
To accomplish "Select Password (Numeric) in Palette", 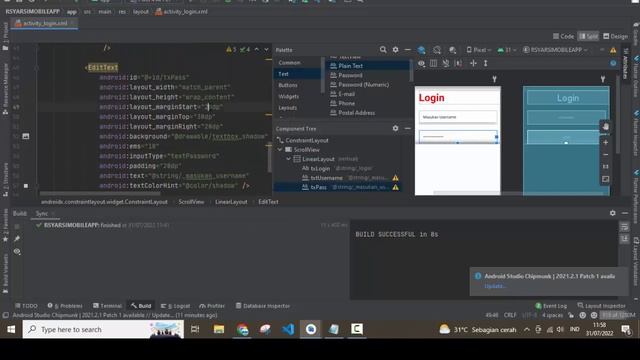I will [x=363, y=84].
